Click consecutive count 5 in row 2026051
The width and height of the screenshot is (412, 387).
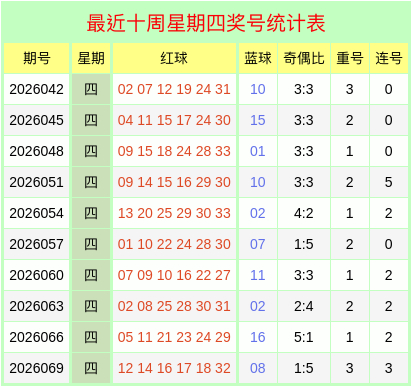tap(389, 182)
